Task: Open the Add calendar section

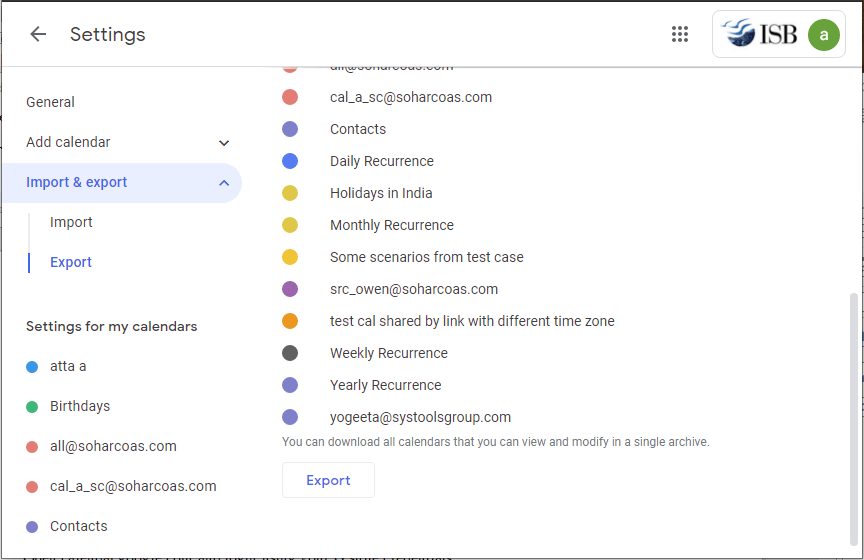Action: point(68,142)
